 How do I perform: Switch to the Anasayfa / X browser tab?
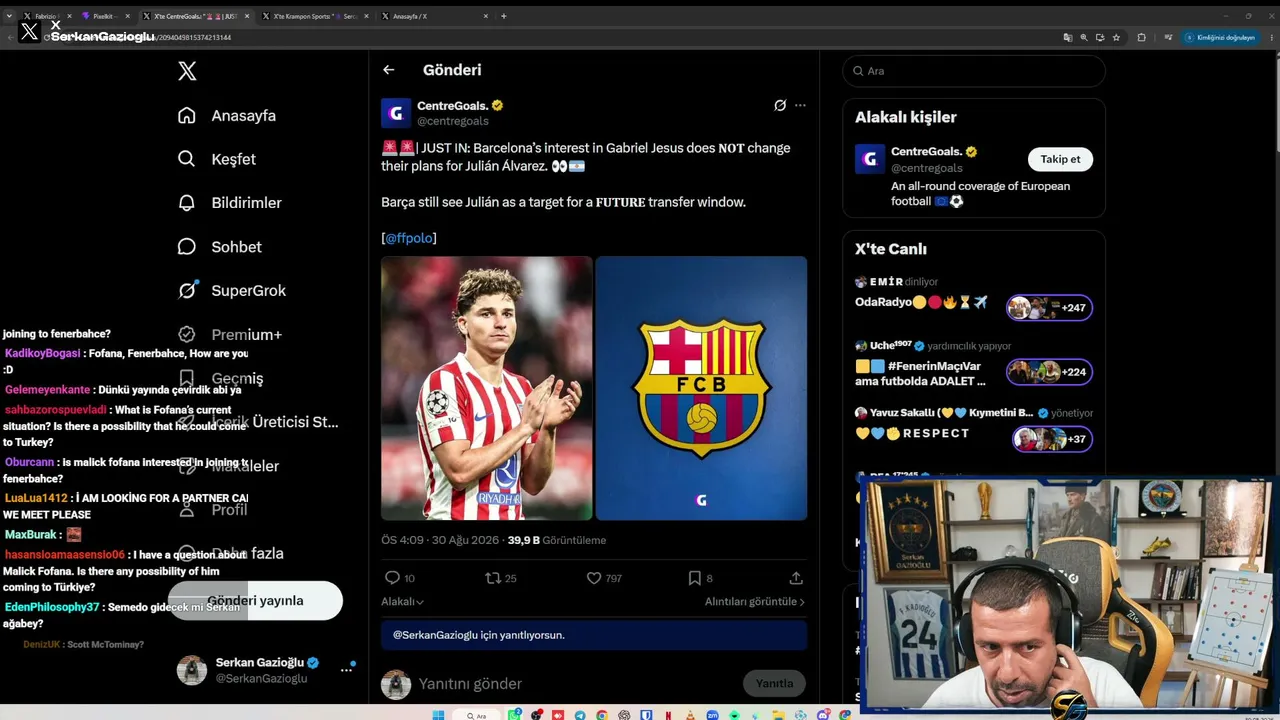435,16
